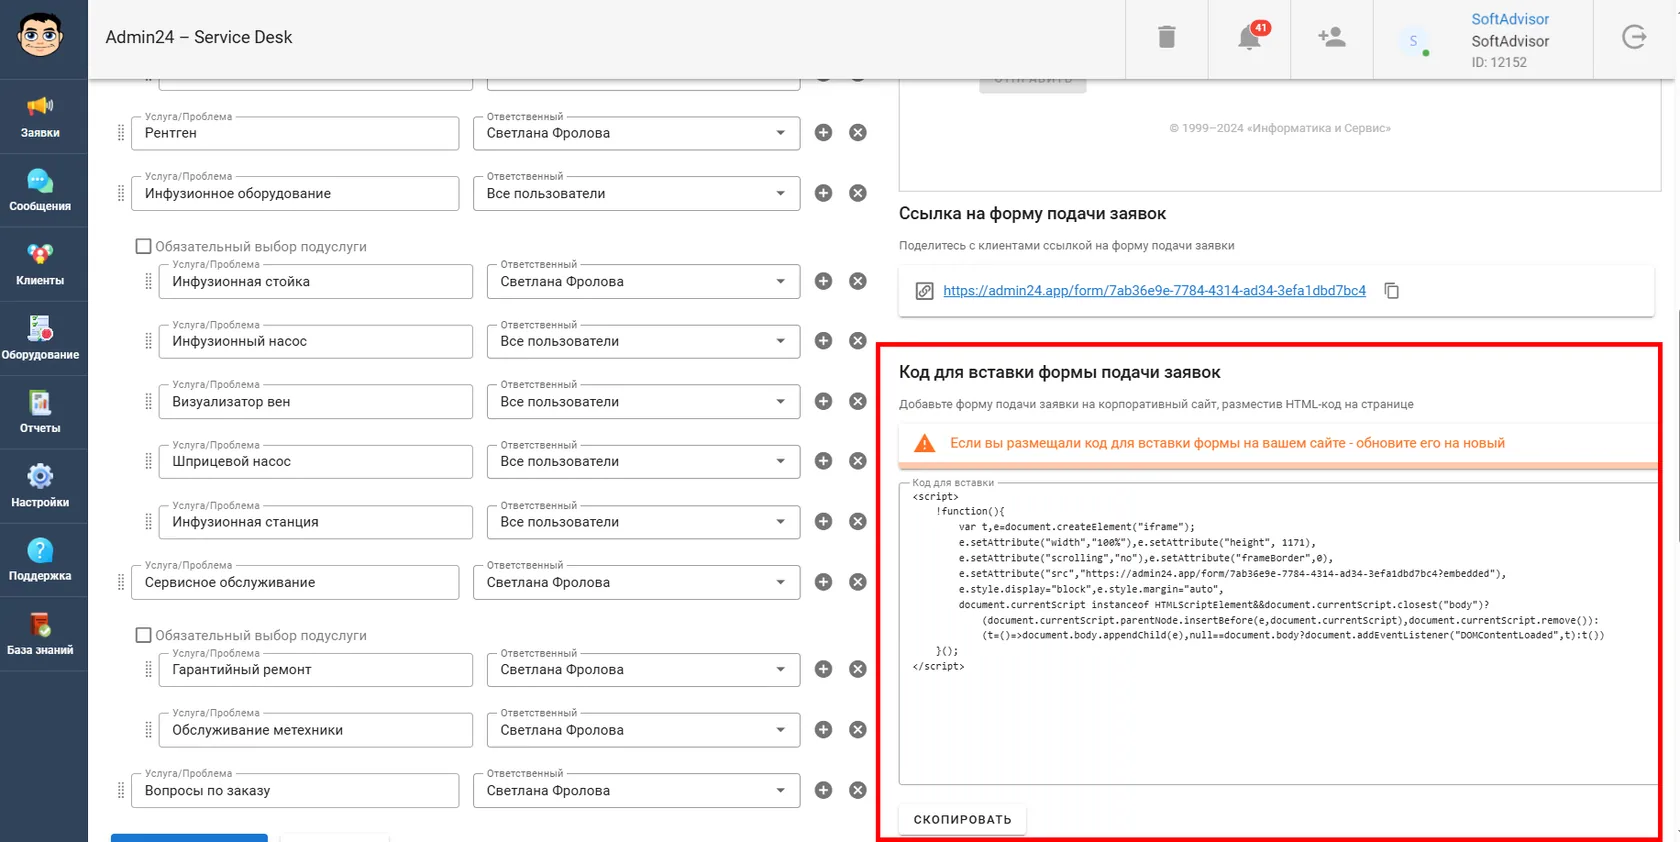Open База знаний in sidebar

click(x=40, y=634)
